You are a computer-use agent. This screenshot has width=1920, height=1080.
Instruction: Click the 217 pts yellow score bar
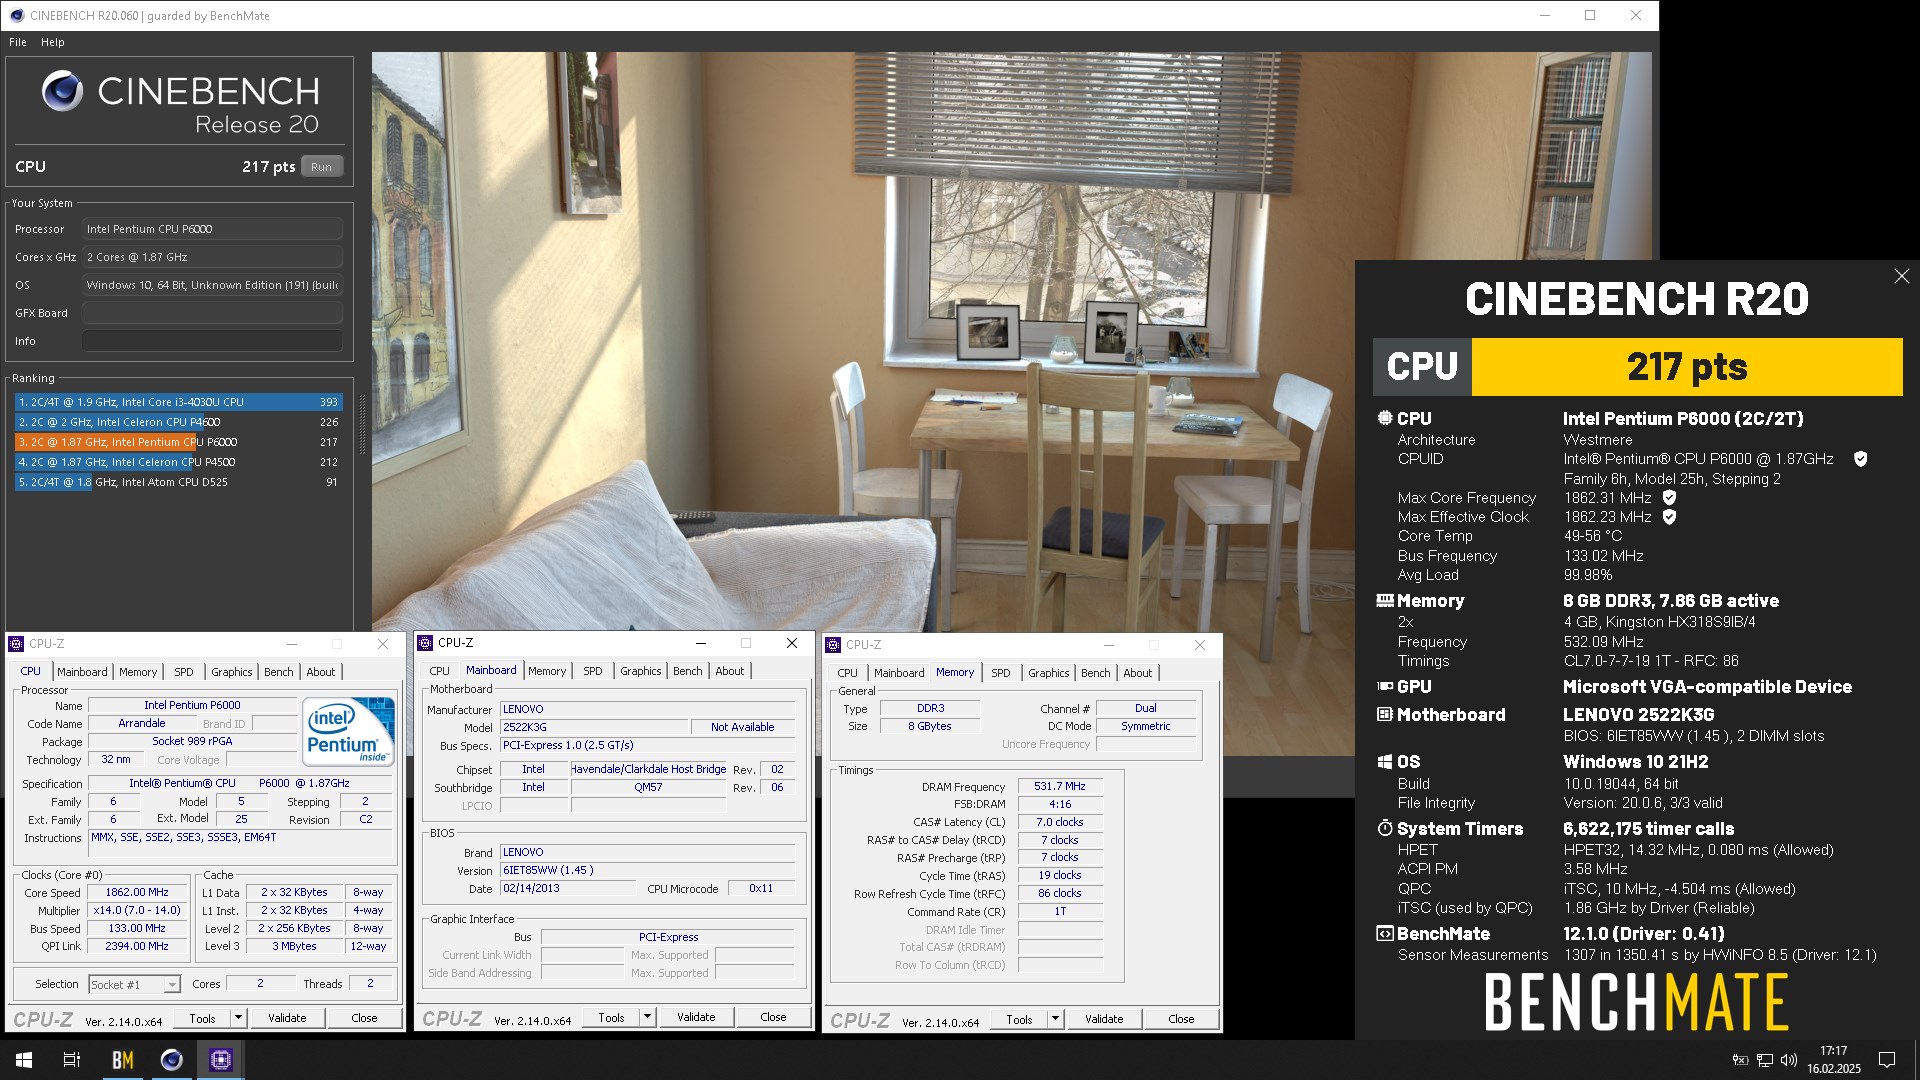click(x=1687, y=367)
